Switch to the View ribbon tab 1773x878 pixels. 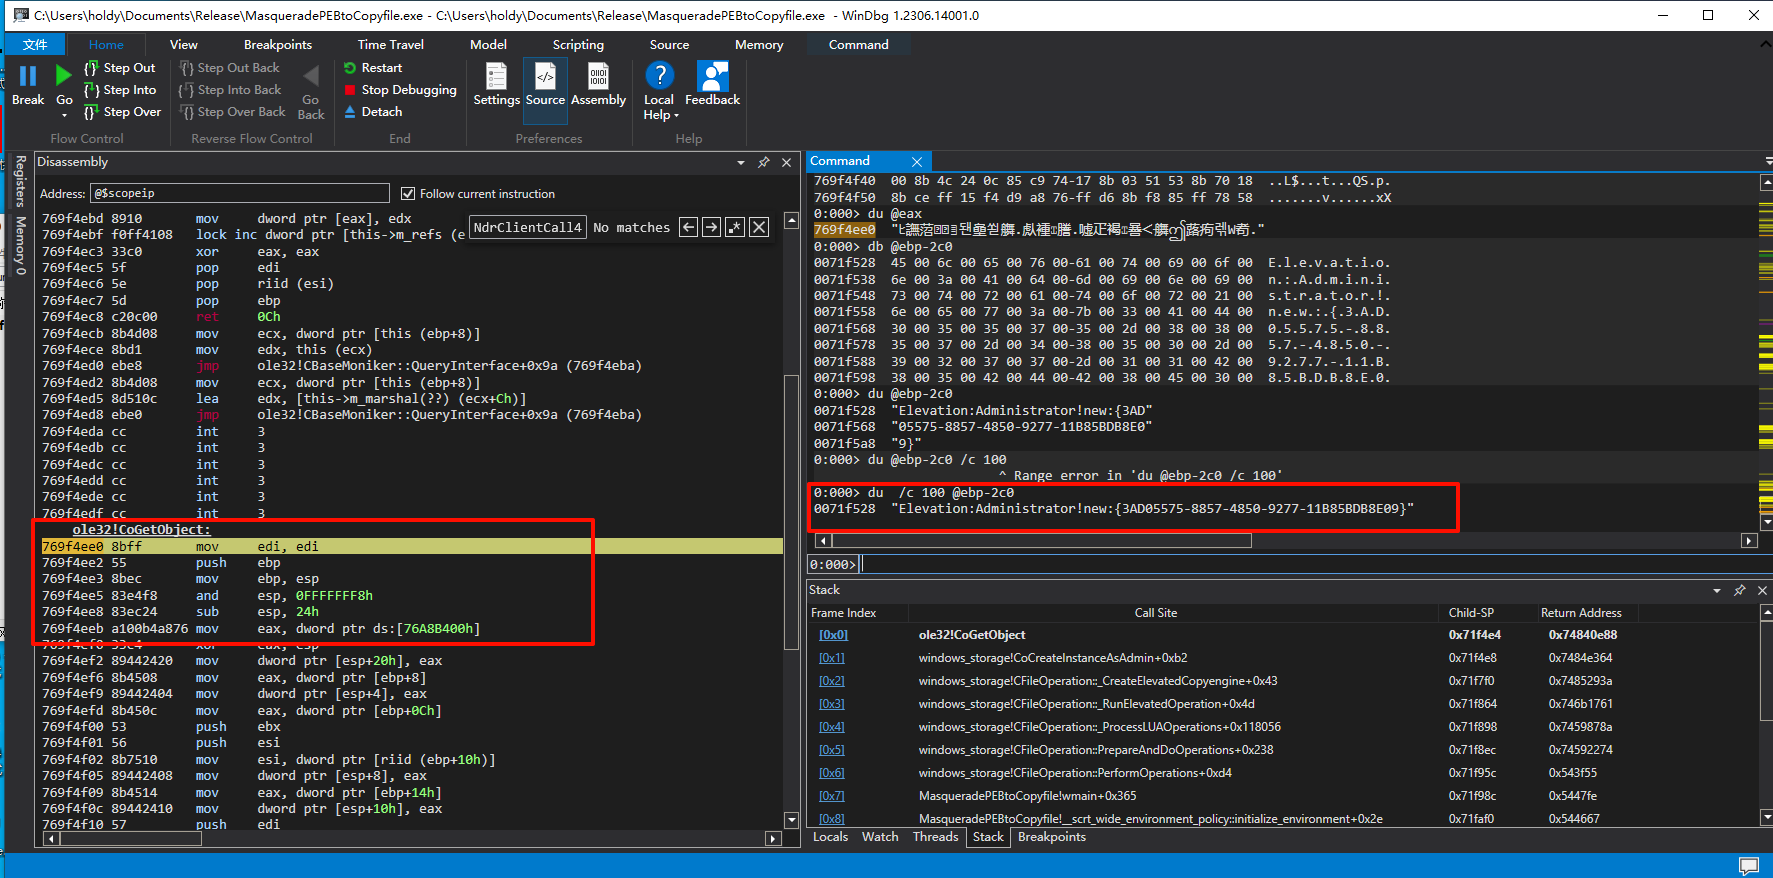click(x=184, y=45)
